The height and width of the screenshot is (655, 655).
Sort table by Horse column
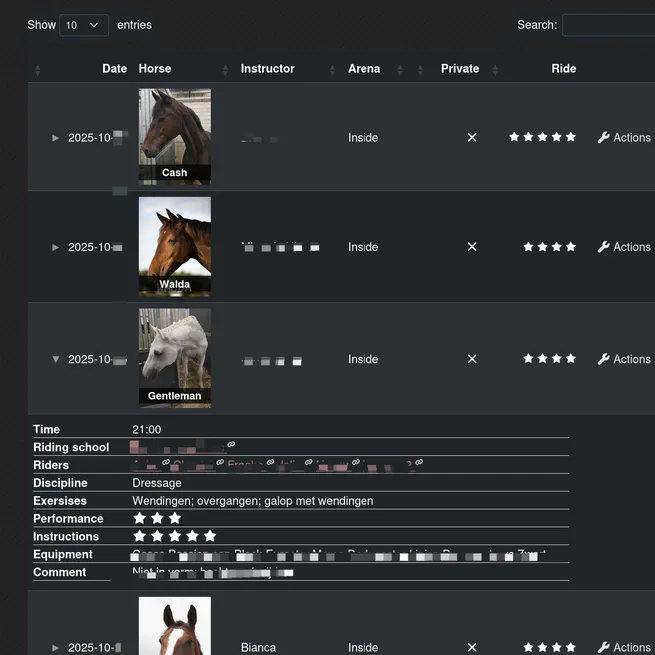(155, 69)
